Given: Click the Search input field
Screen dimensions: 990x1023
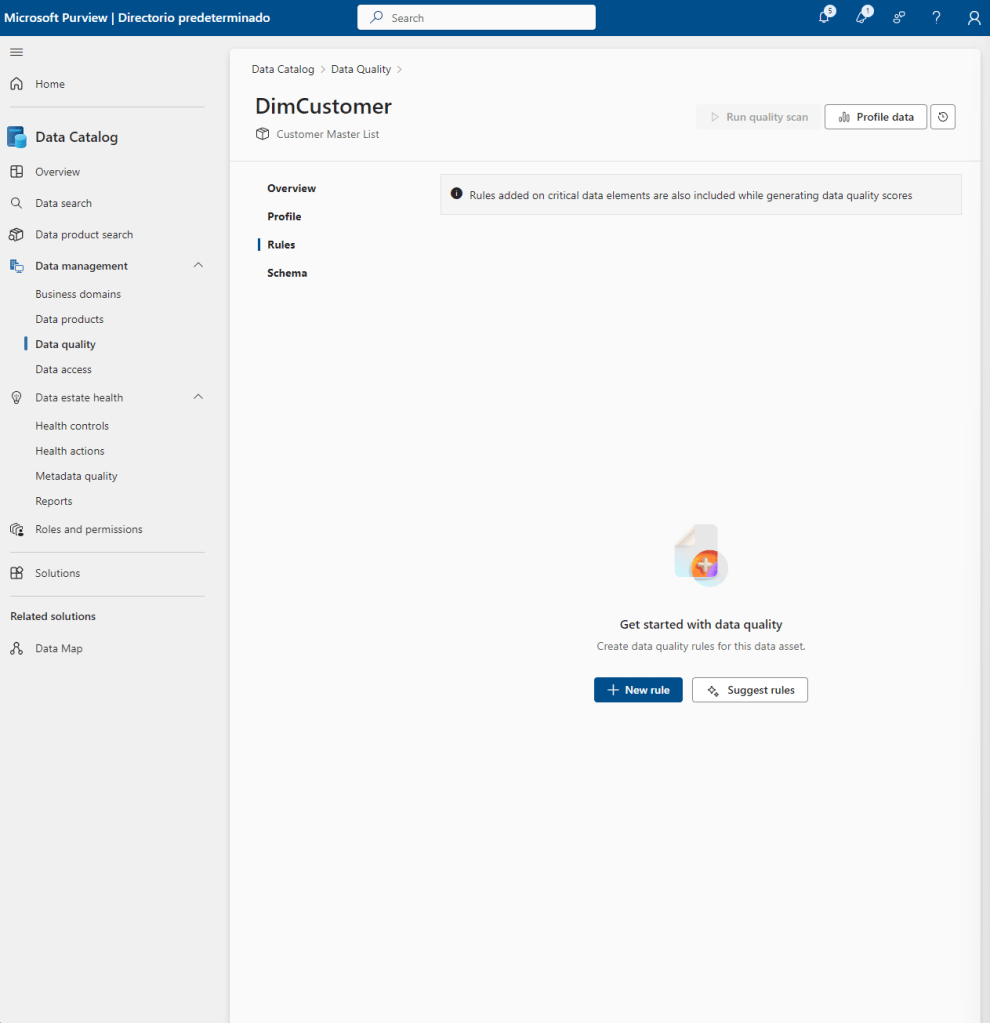Looking at the screenshot, I should (x=476, y=18).
